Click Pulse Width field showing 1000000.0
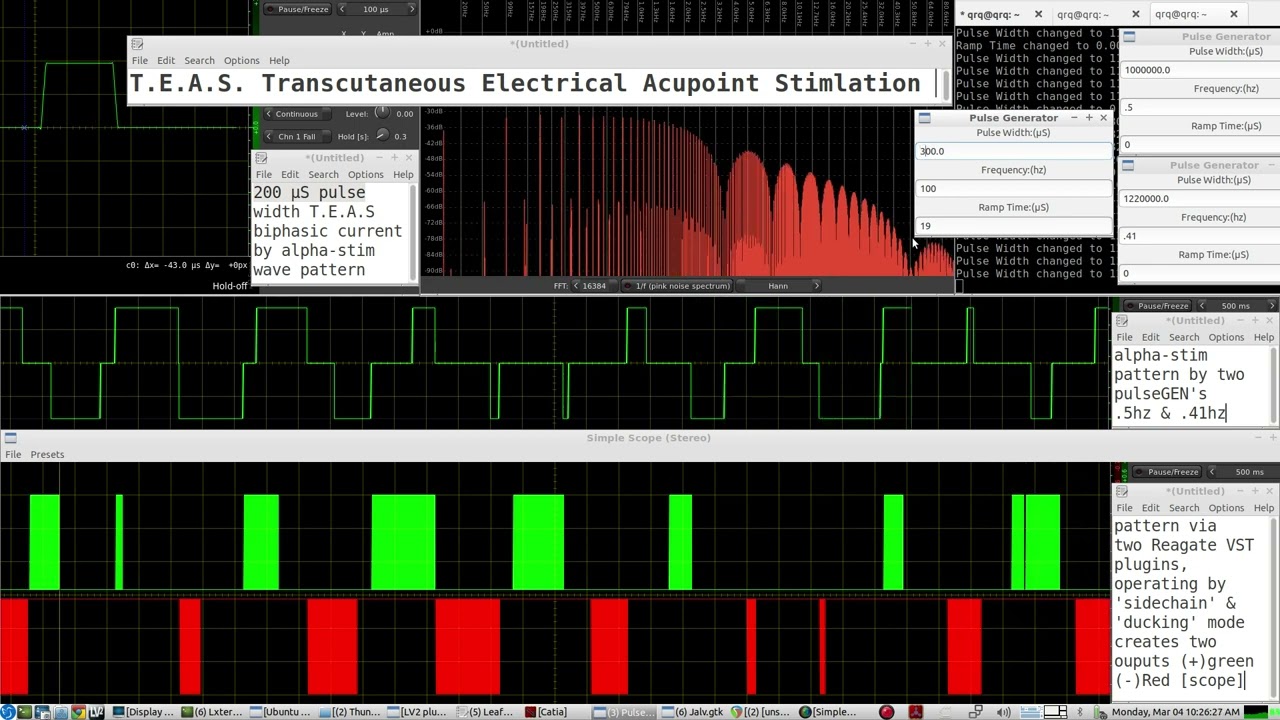This screenshot has height=720, width=1280. coord(1200,70)
